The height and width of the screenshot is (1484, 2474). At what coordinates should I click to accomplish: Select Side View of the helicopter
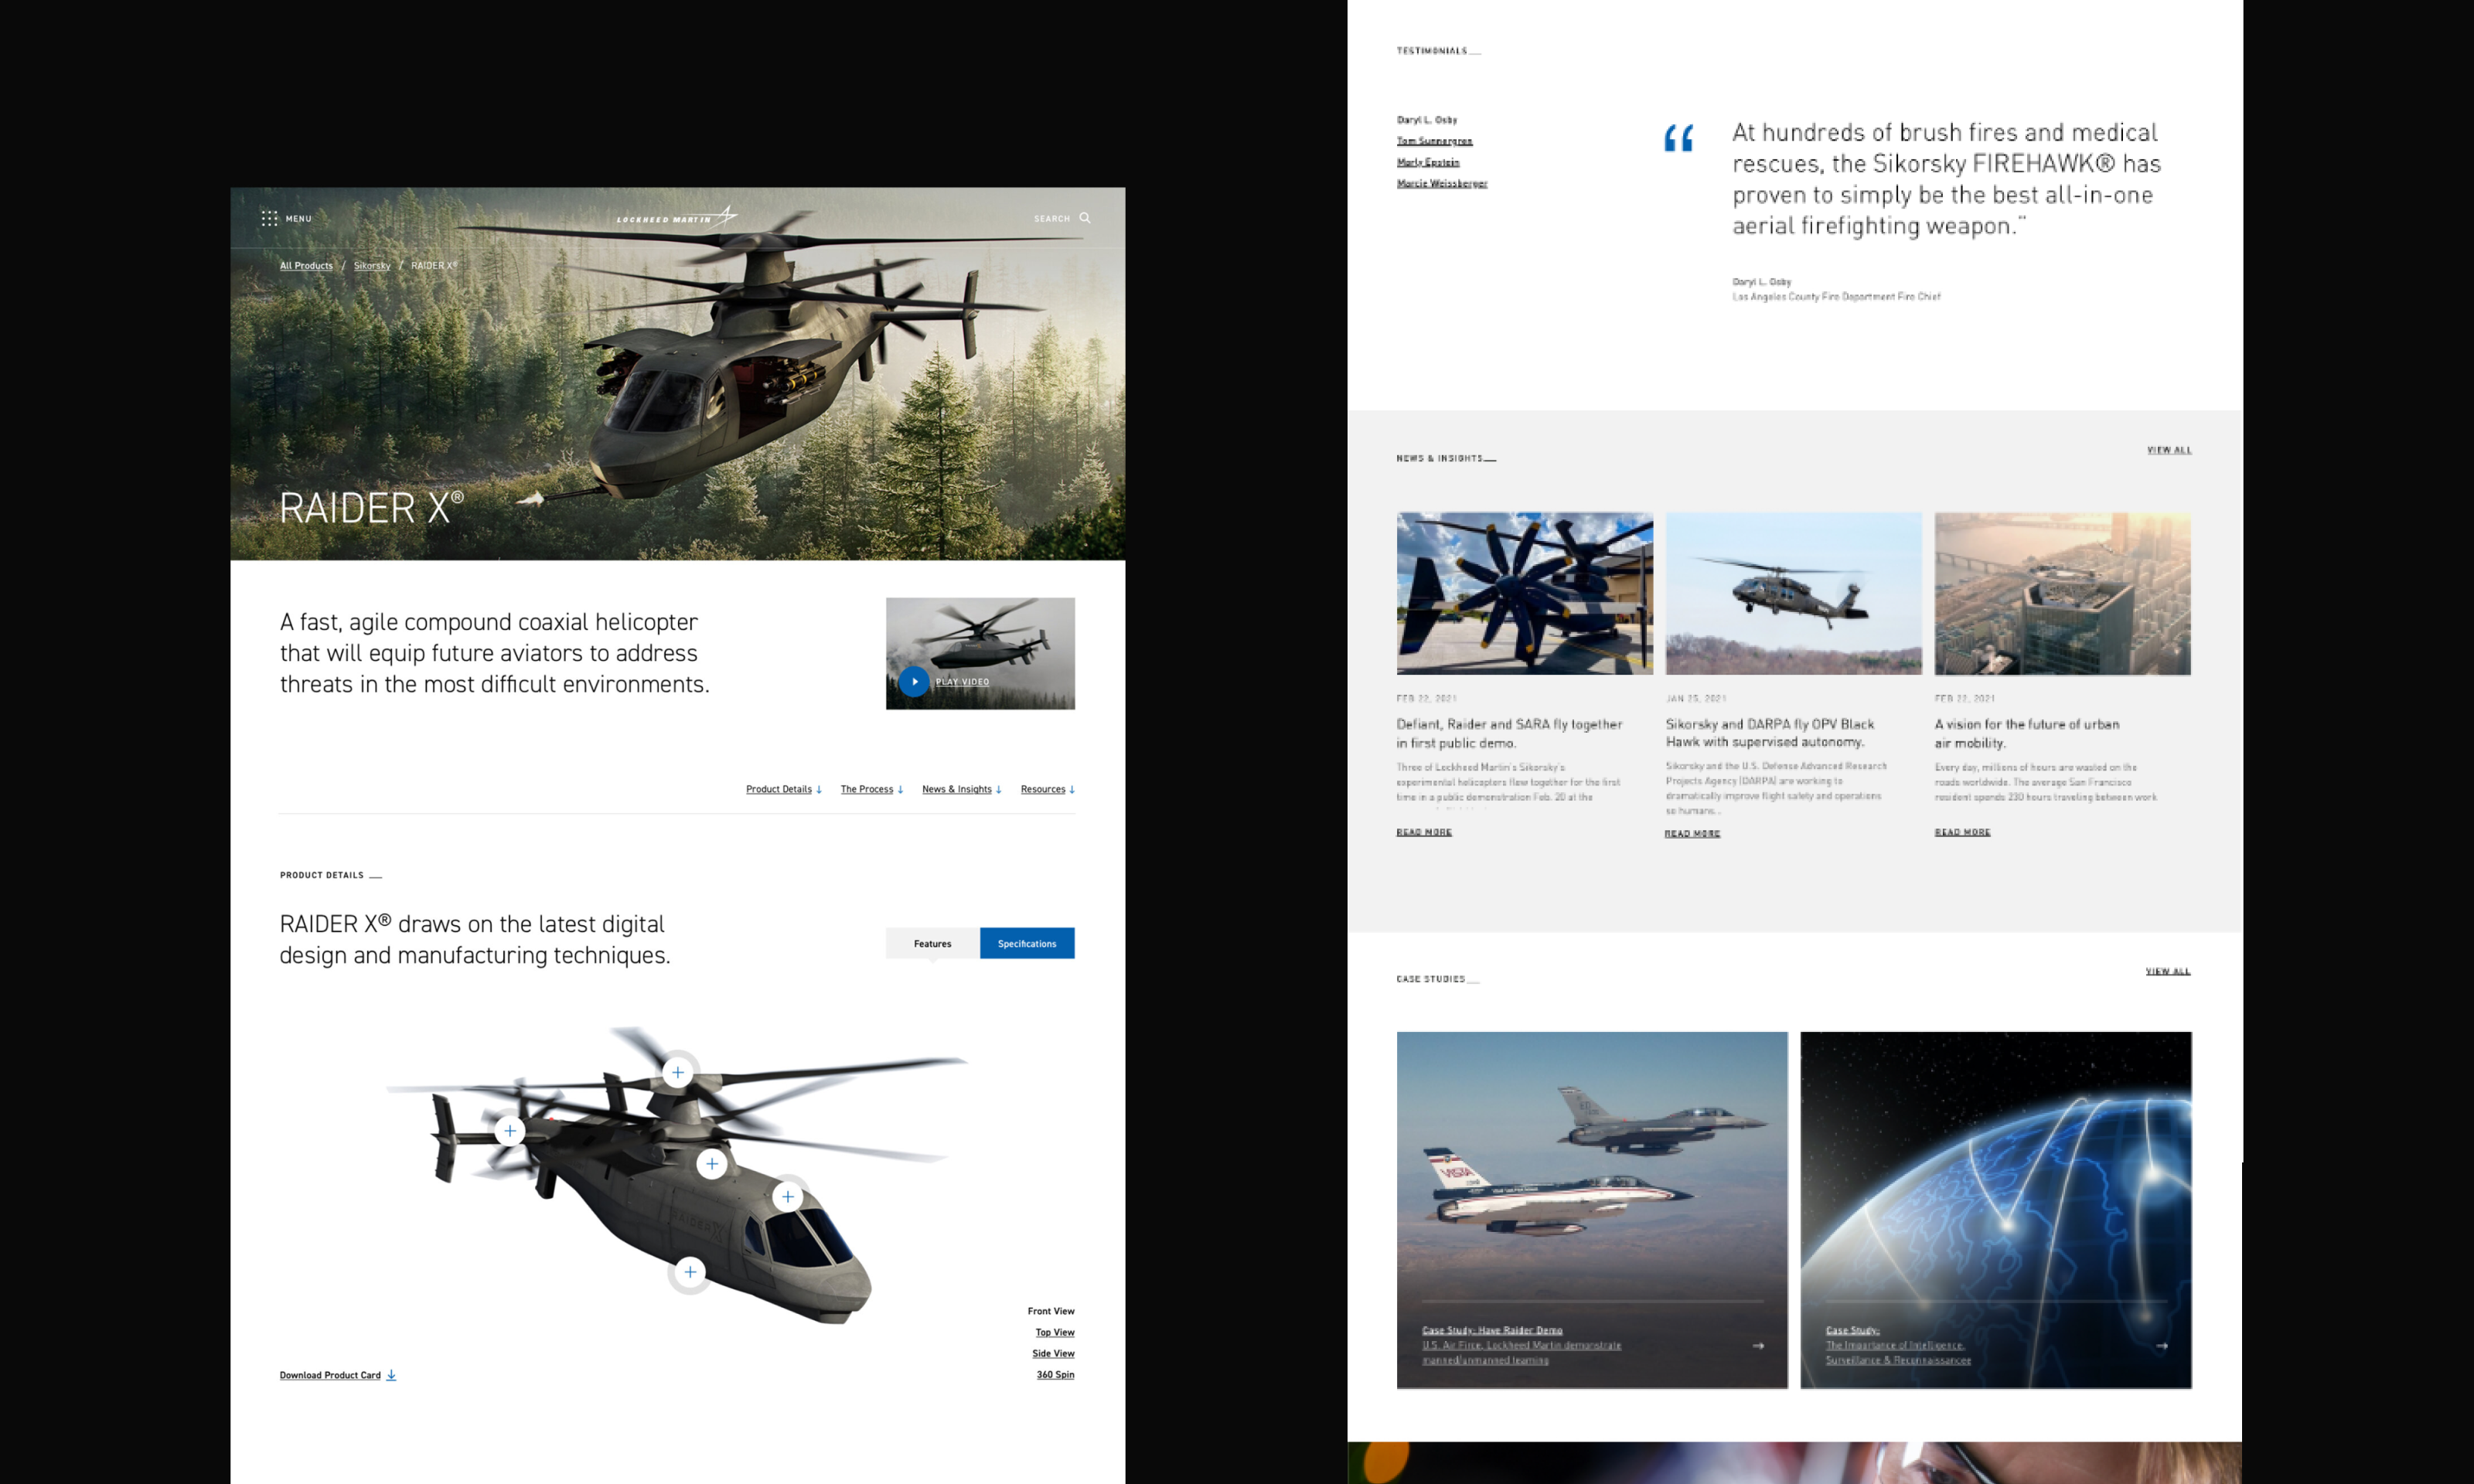tap(1053, 1353)
